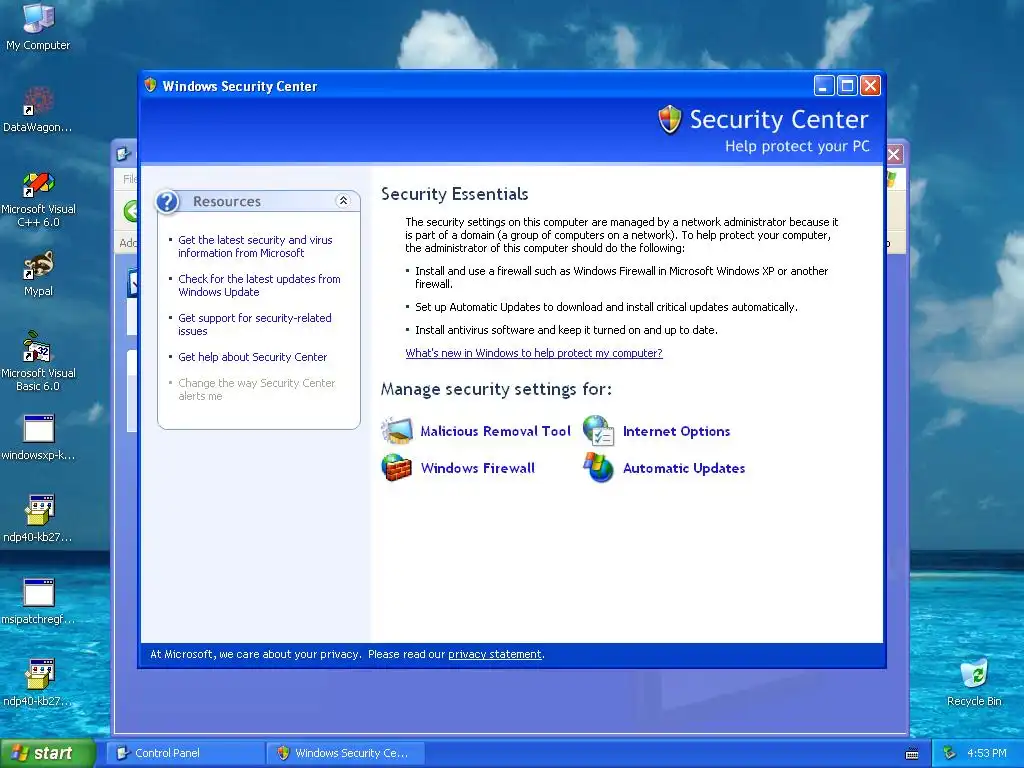This screenshot has height=768, width=1024.
Task: Click the Back arrow in Control Panel window
Action: (131, 211)
